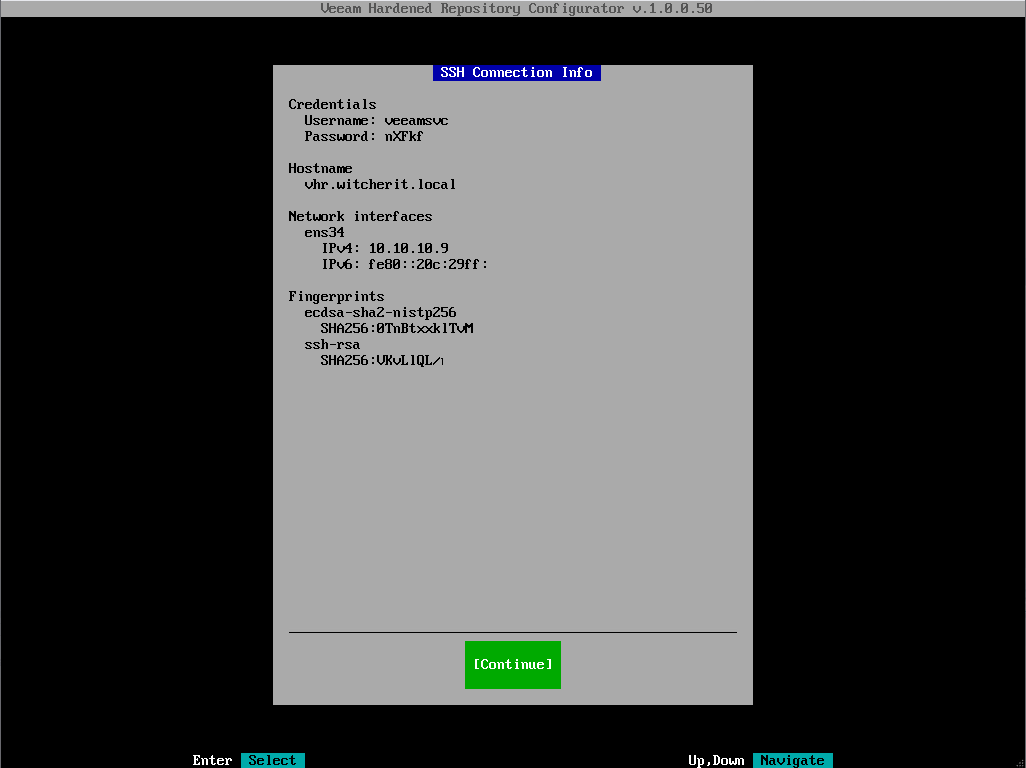Click the username value veeamsvc
Image resolution: width=1026 pixels, height=768 pixels.
point(416,121)
